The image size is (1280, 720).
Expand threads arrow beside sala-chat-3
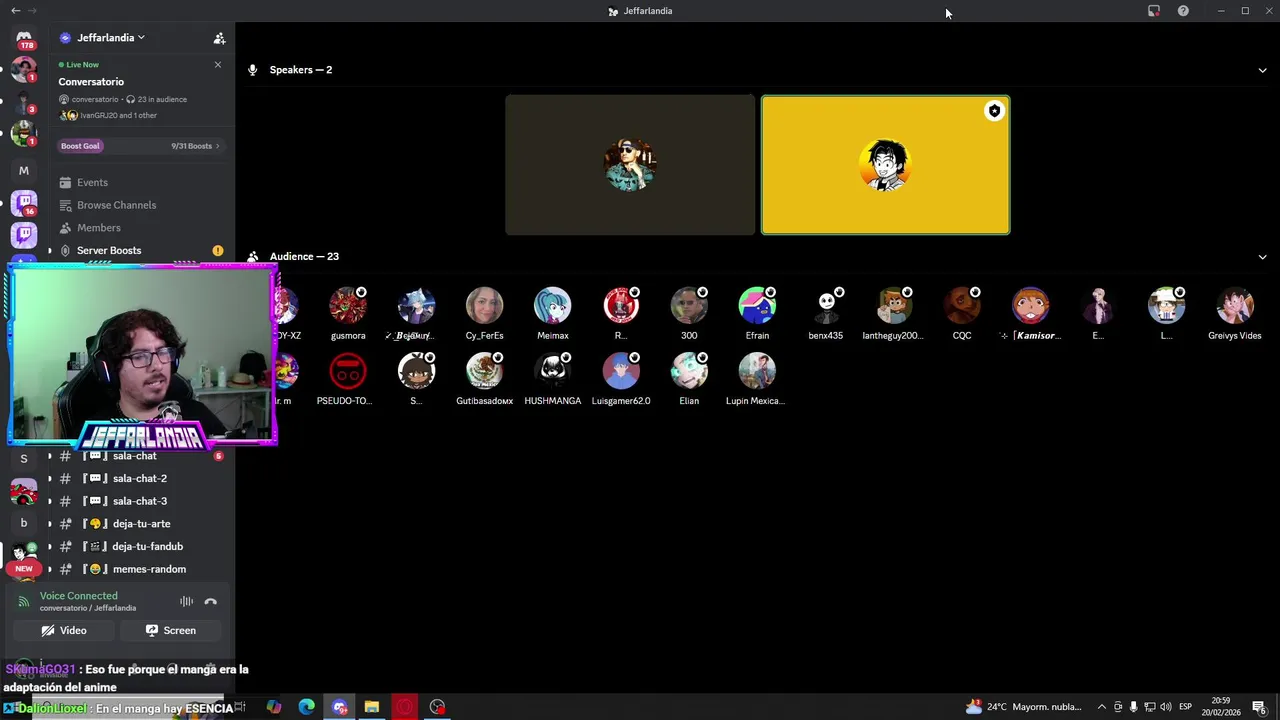pos(50,501)
